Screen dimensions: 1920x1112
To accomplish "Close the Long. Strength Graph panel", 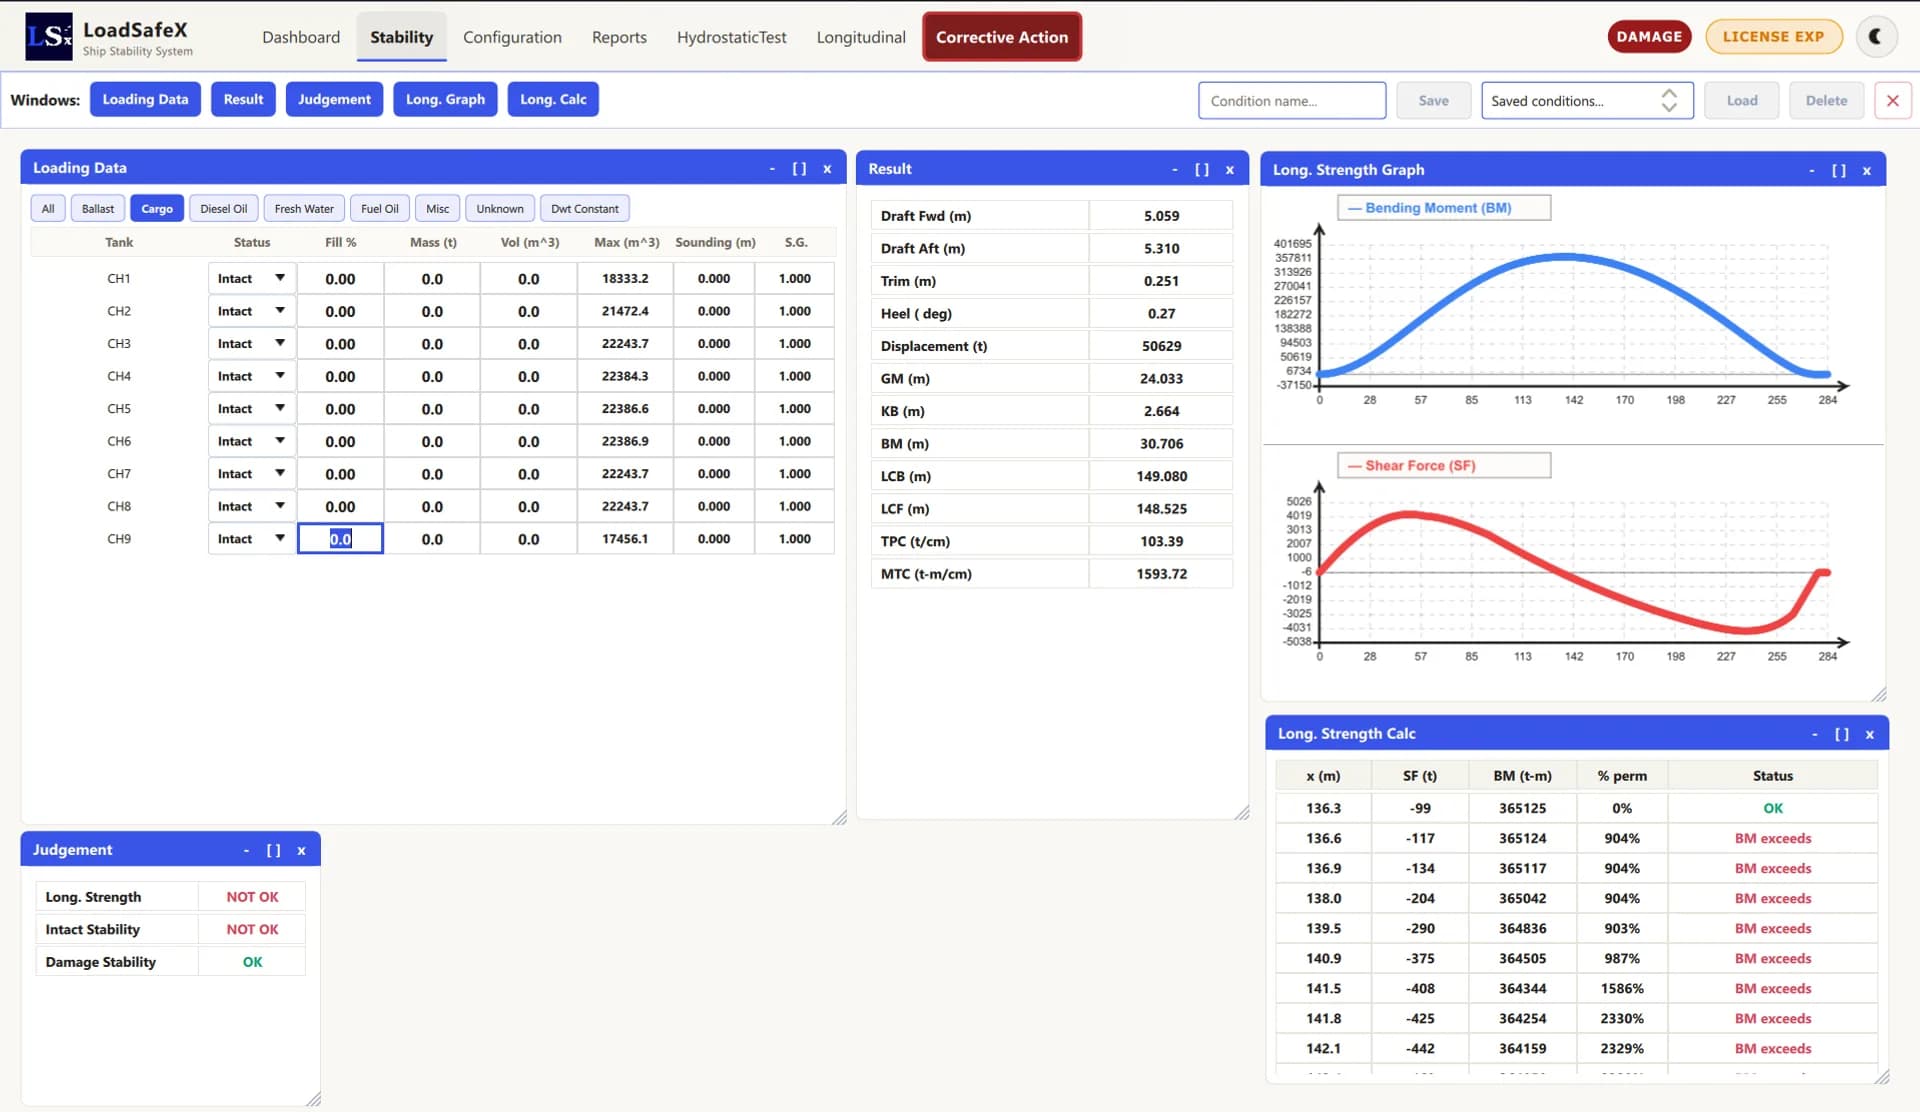I will tap(1867, 171).
